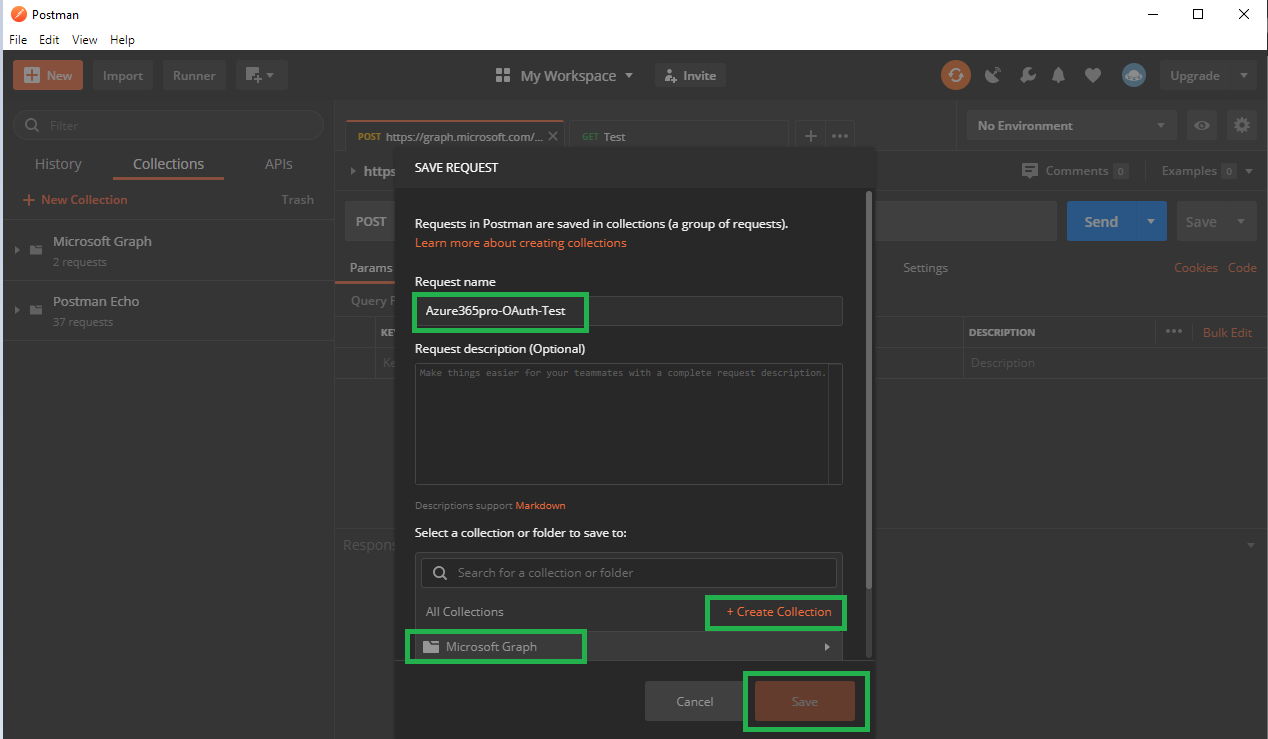Click the folder icon of Microsoft Graph in dialog
This screenshot has height=739, width=1268.
point(431,647)
